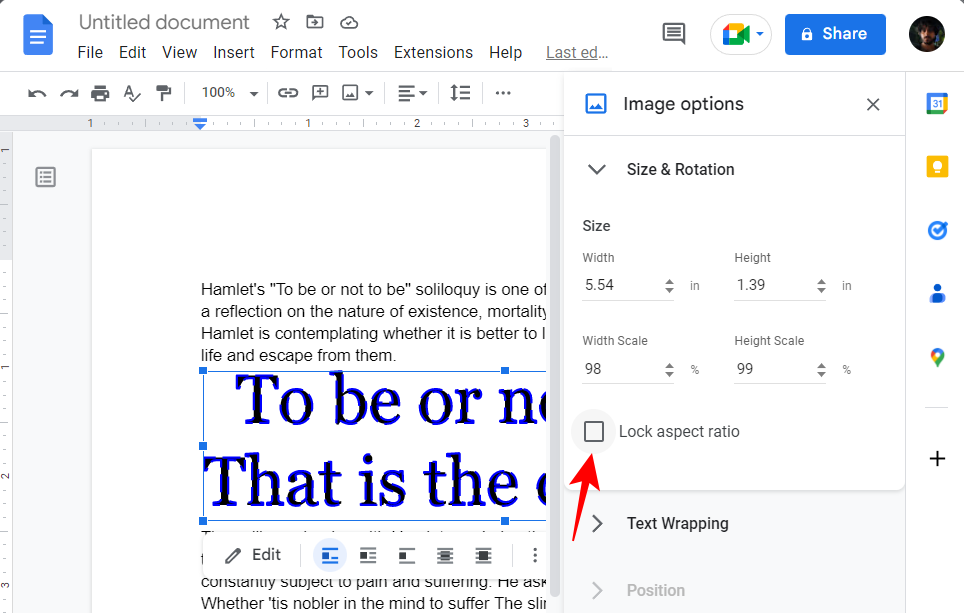Screen dimensions: 964x613
Task: Click the undo arrow in toolbar
Action: pyautogui.click(x=37, y=93)
